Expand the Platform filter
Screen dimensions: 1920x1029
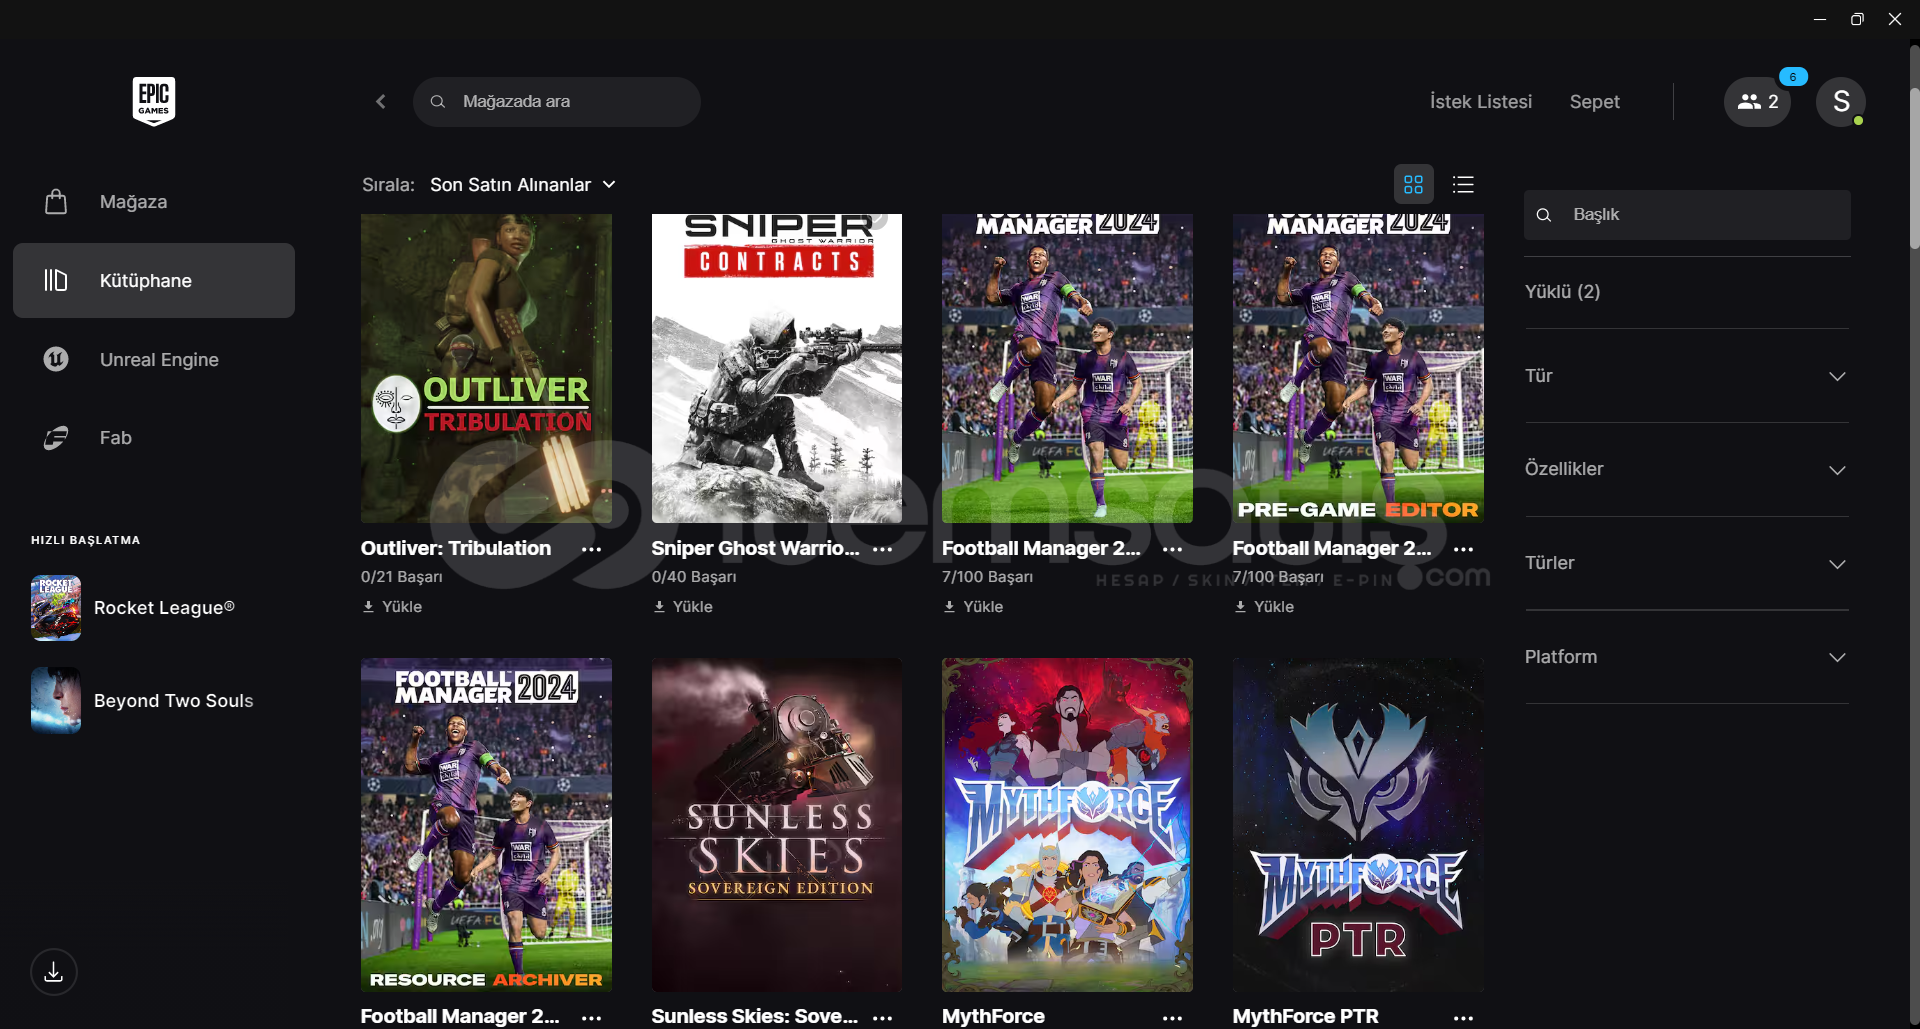pos(1687,657)
